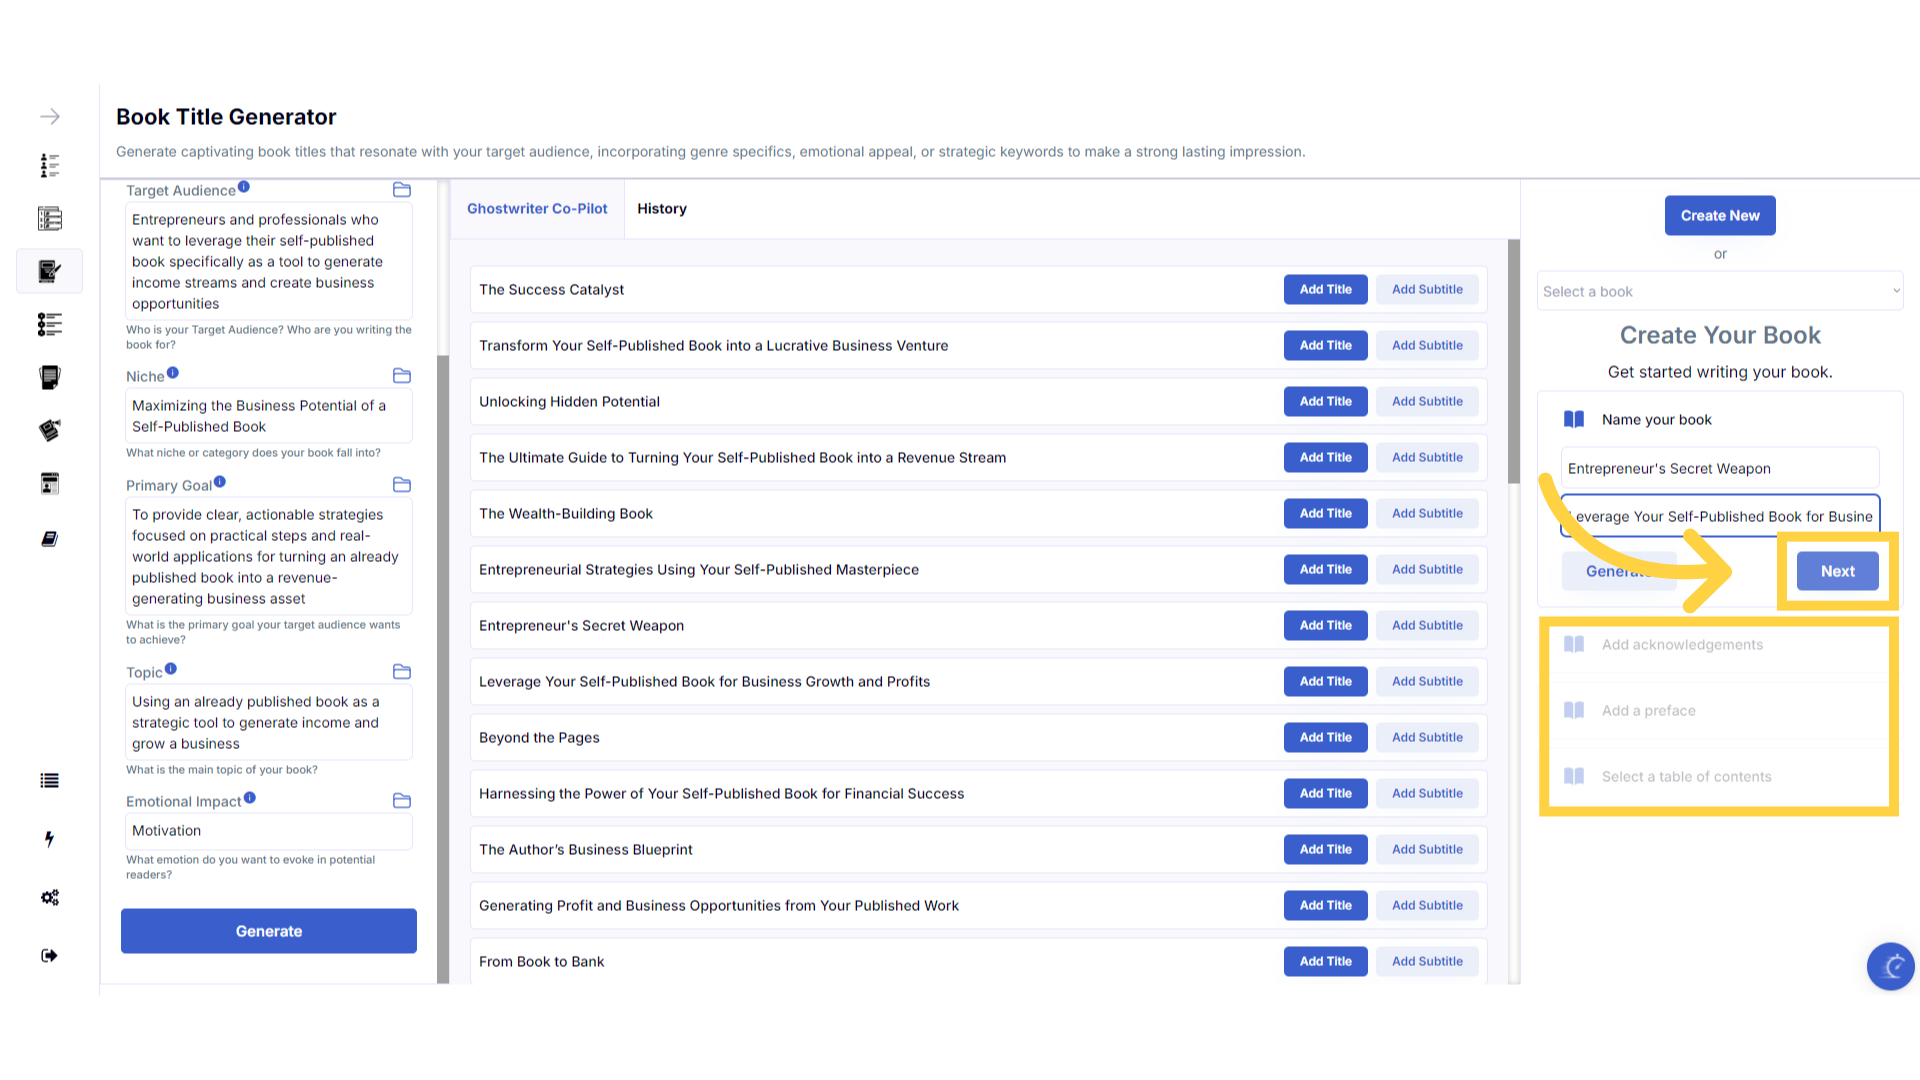Viewport: 1920px width, 1080px height.
Task: Click the sidebar expand arrow icon
Action: (50, 117)
